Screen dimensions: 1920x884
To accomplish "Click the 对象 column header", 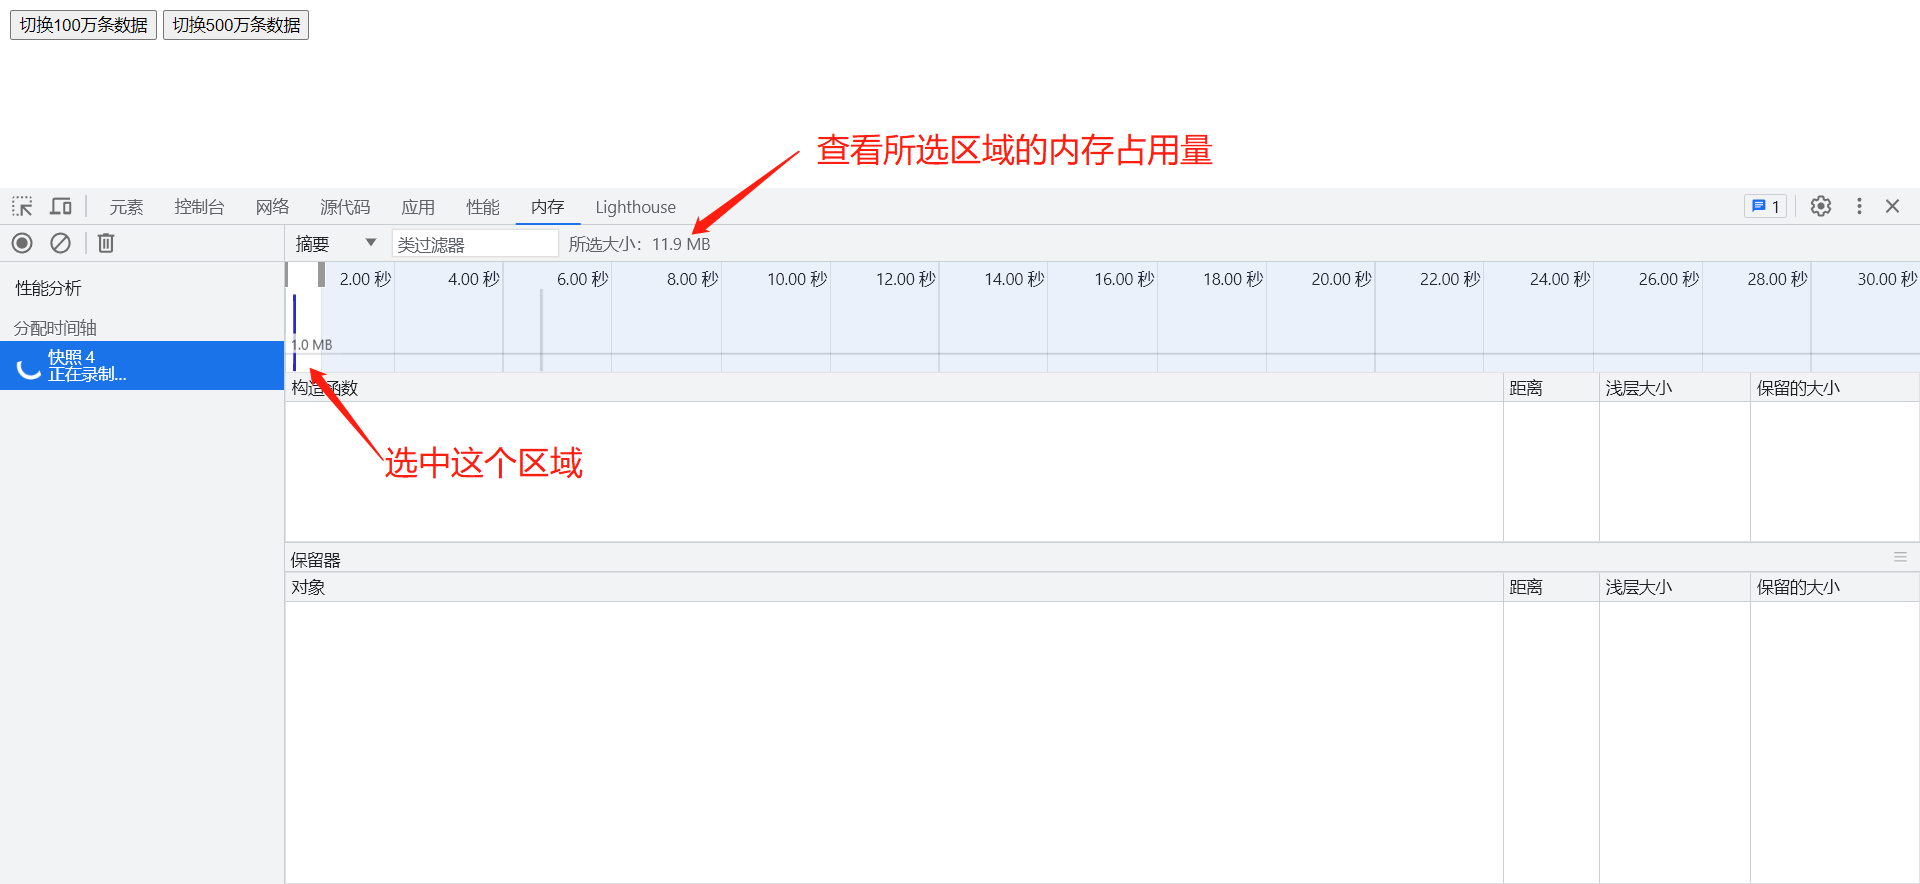I will [x=894, y=587].
